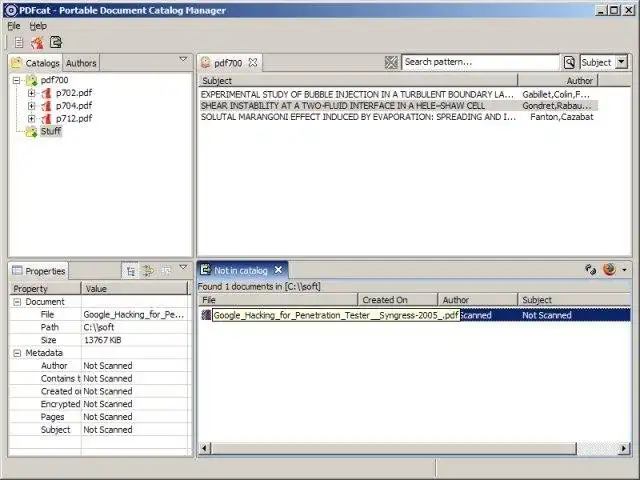Select the pdf700 editor tab
640x480 pixels.
tap(228, 63)
